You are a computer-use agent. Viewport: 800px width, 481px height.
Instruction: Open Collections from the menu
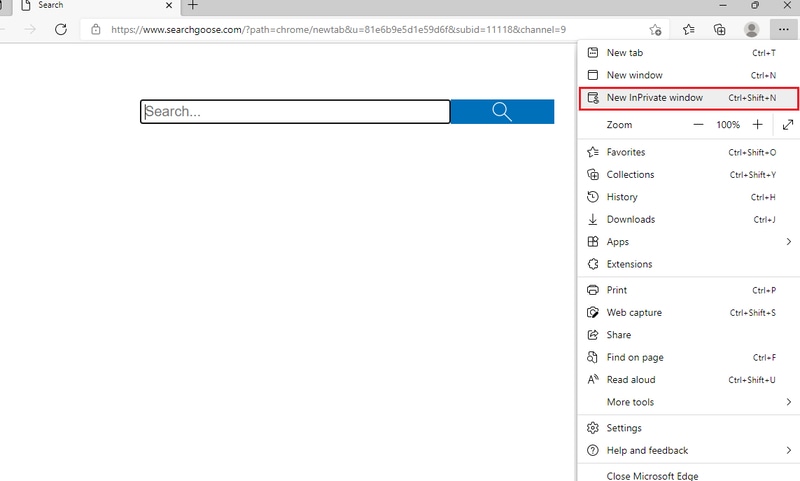click(x=688, y=174)
